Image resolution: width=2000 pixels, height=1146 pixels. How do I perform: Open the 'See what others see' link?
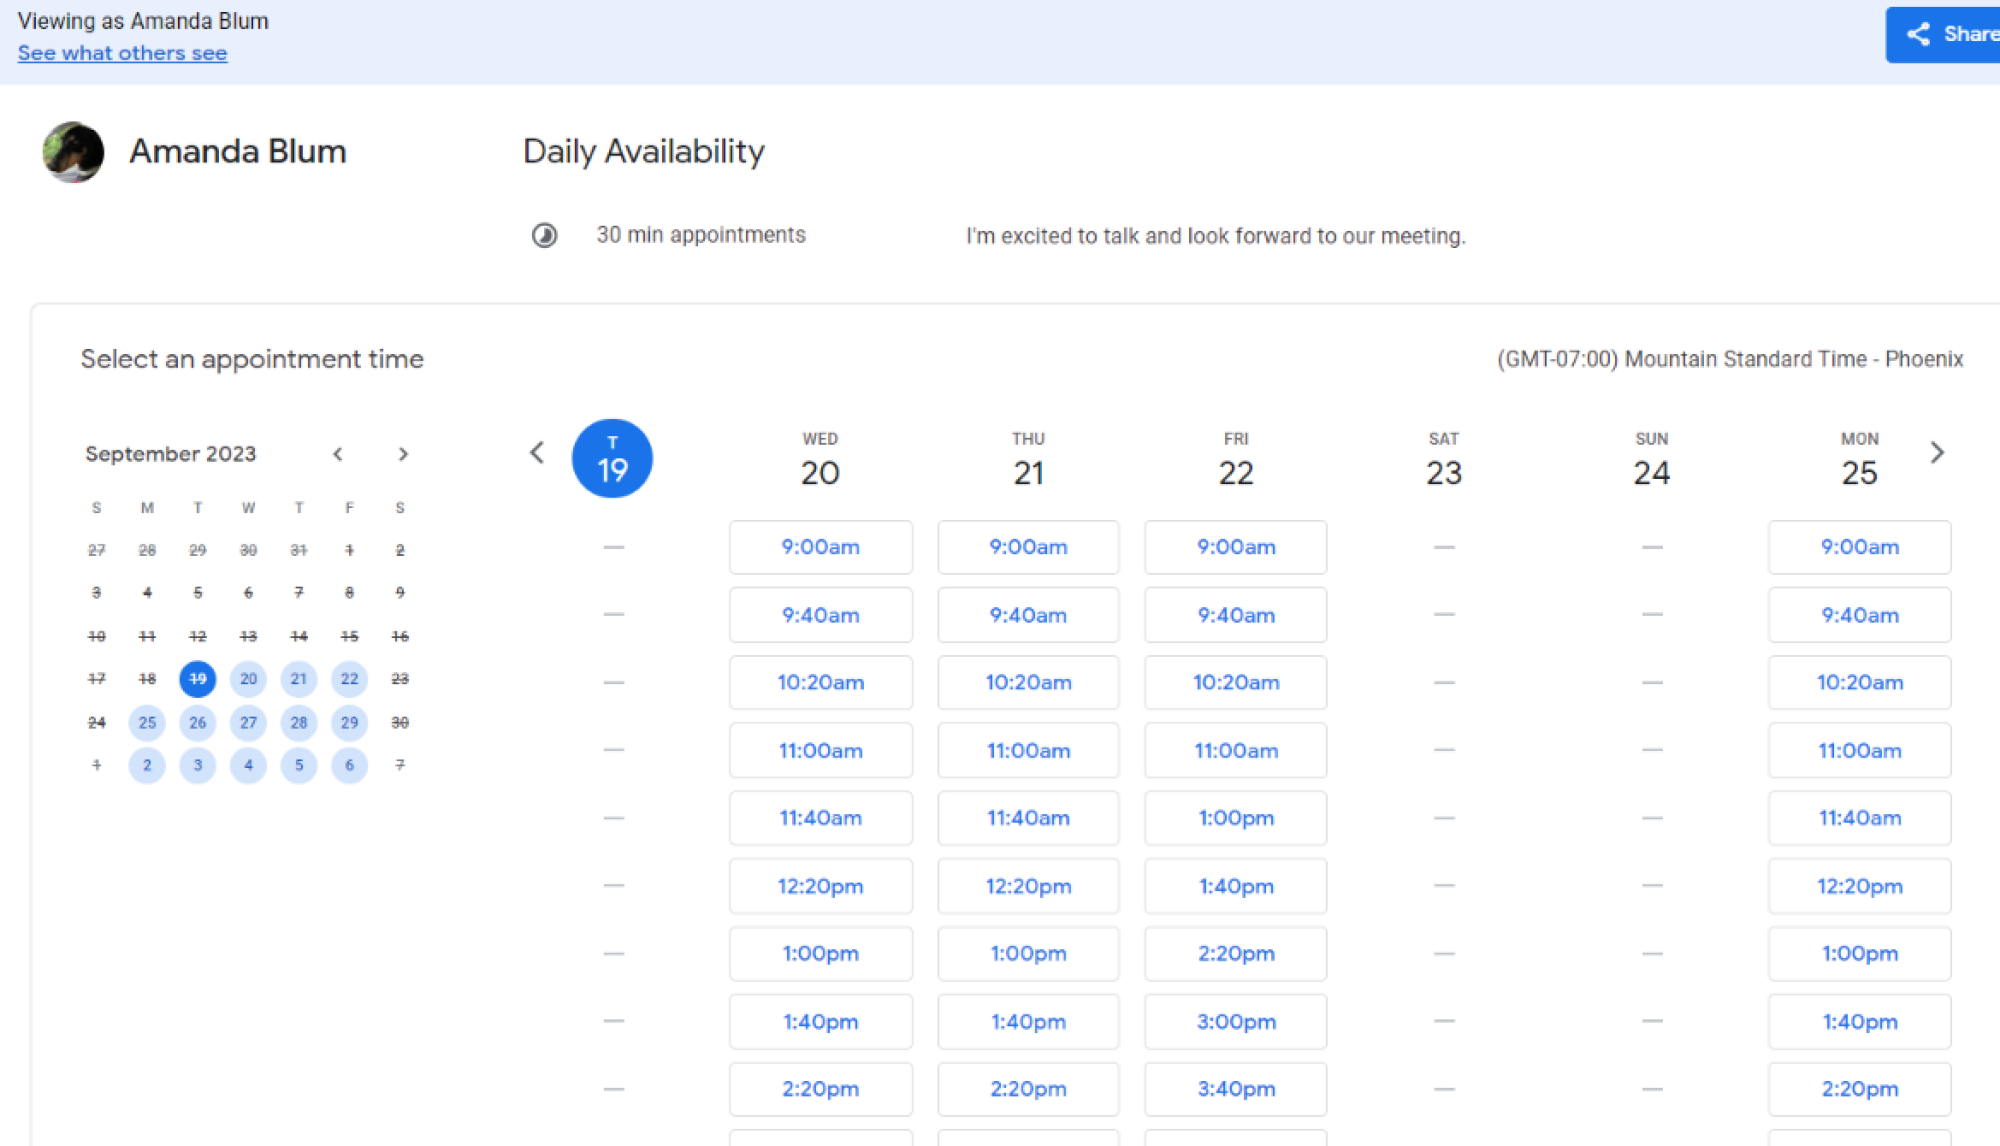(122, 53)
